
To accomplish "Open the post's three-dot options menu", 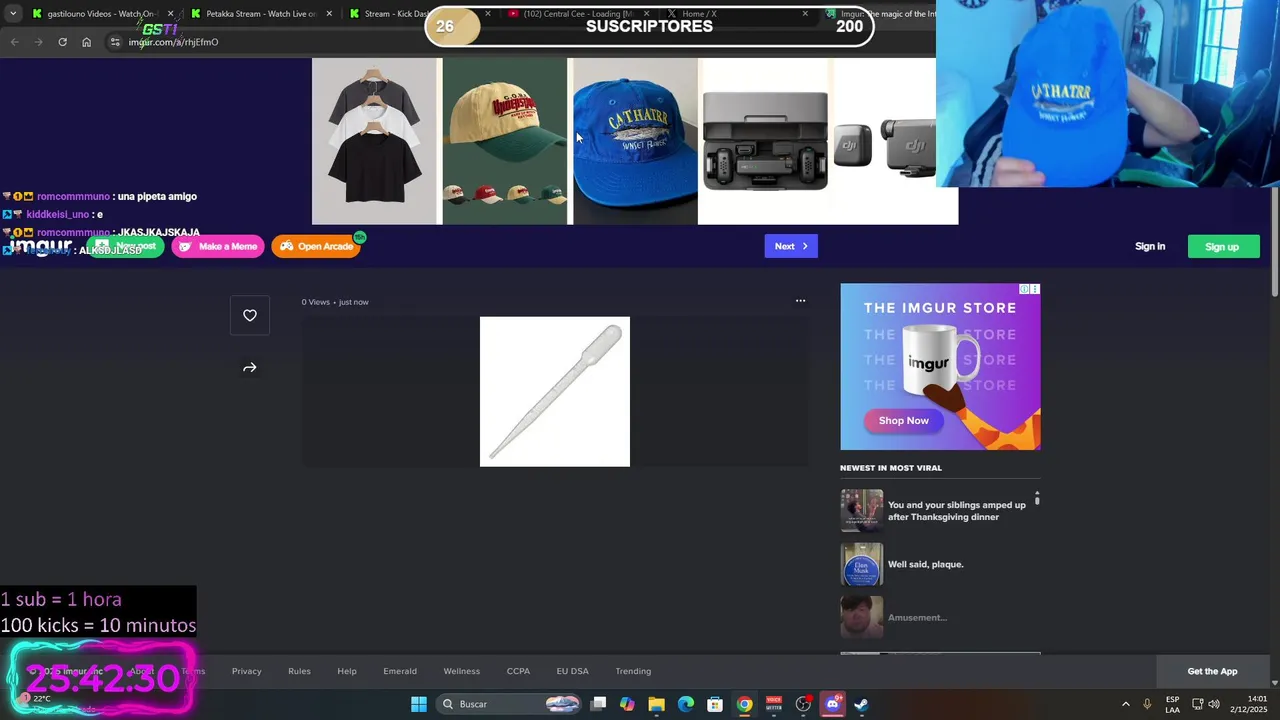I will (x=800, y=301).
